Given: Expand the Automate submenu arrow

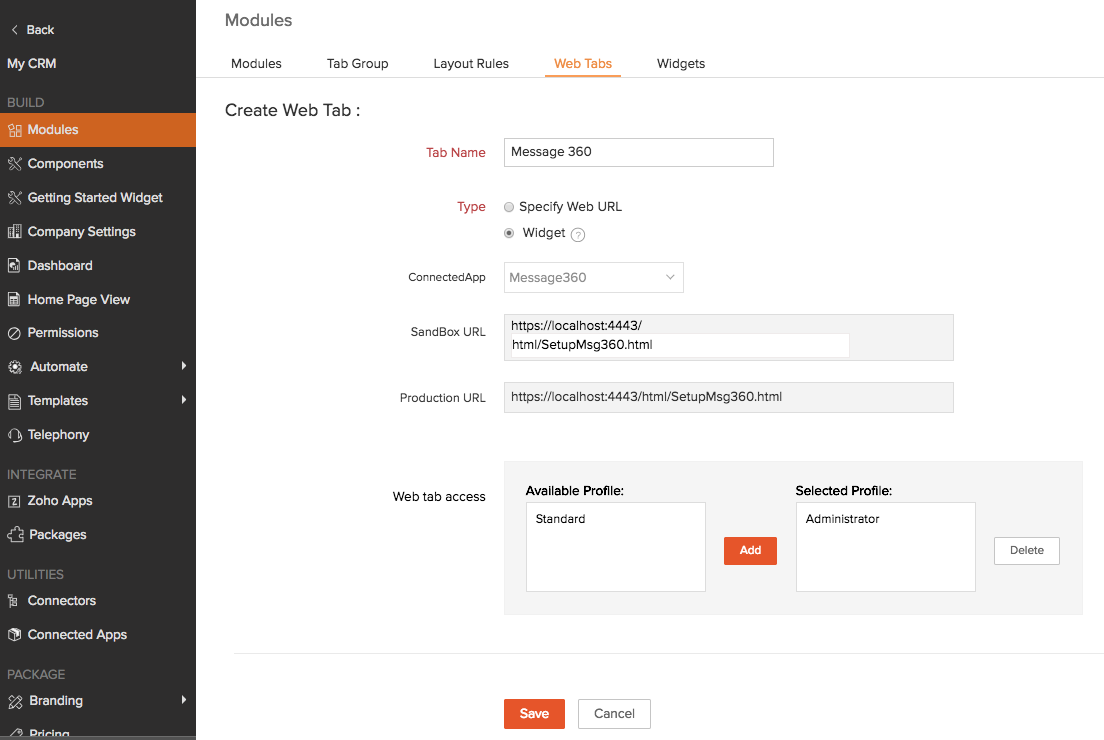Looking at the screenshot, I should (x=184, y=366).
